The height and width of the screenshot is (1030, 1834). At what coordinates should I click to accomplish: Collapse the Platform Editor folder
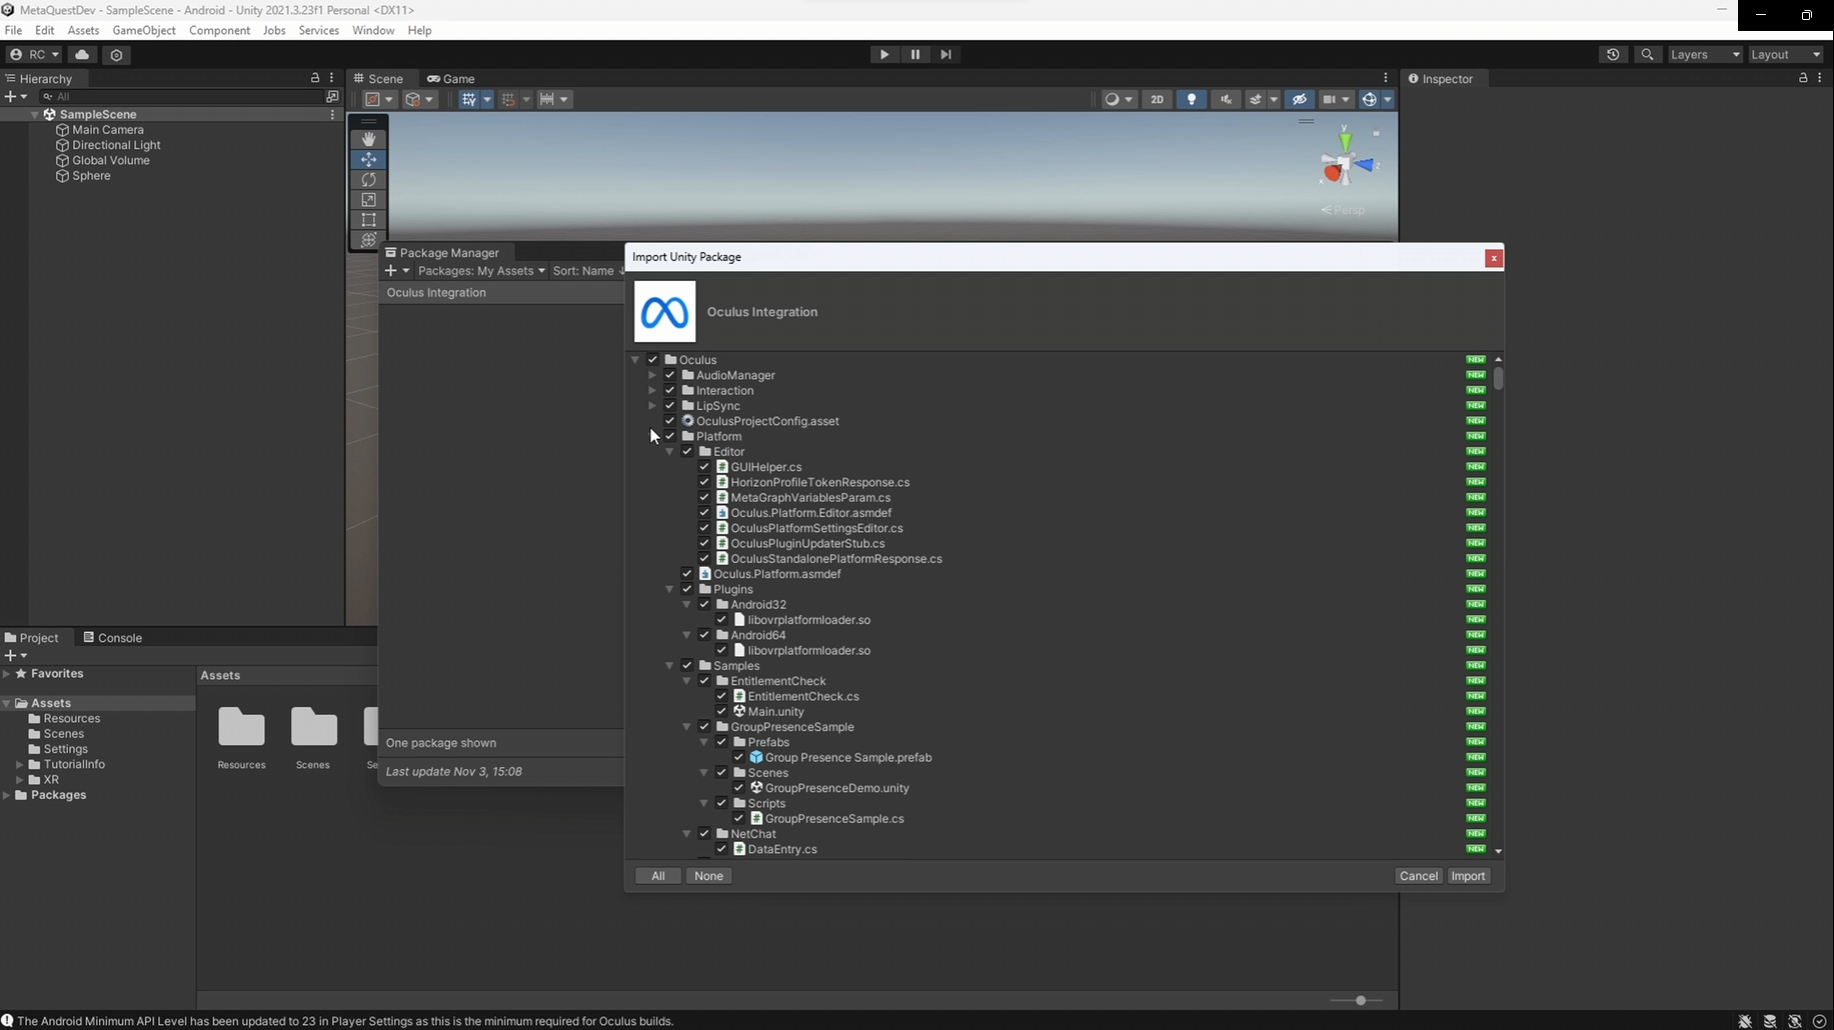[x=670, y=452]
